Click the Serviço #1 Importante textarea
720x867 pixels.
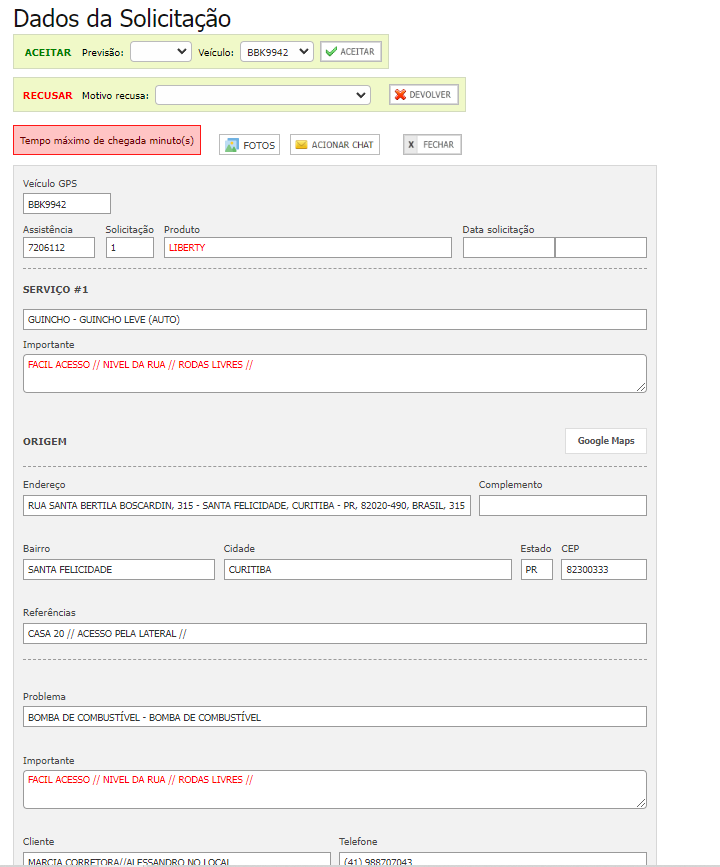[334, 373]
